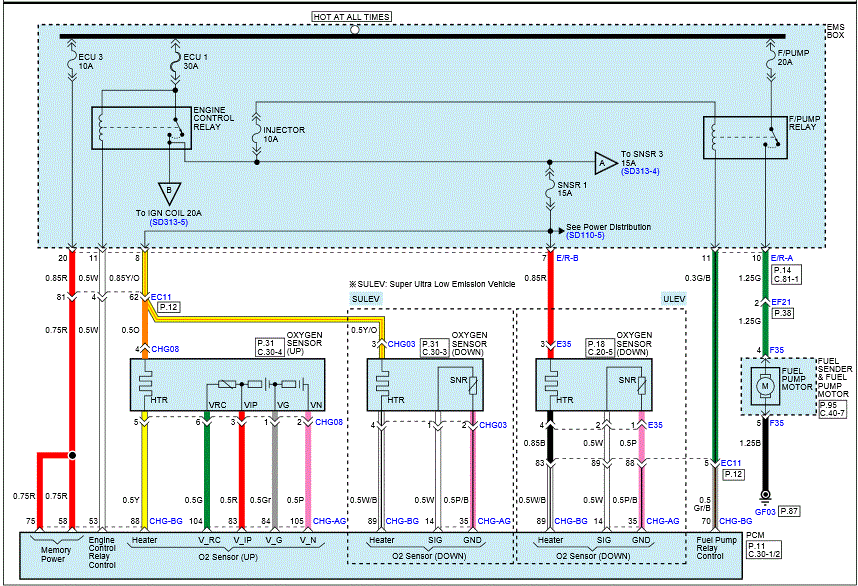The height and width of the screenshot is (586, 858).
Task: Select the INJECTOR 10A fuse symbol
Action: coord(255,133)
